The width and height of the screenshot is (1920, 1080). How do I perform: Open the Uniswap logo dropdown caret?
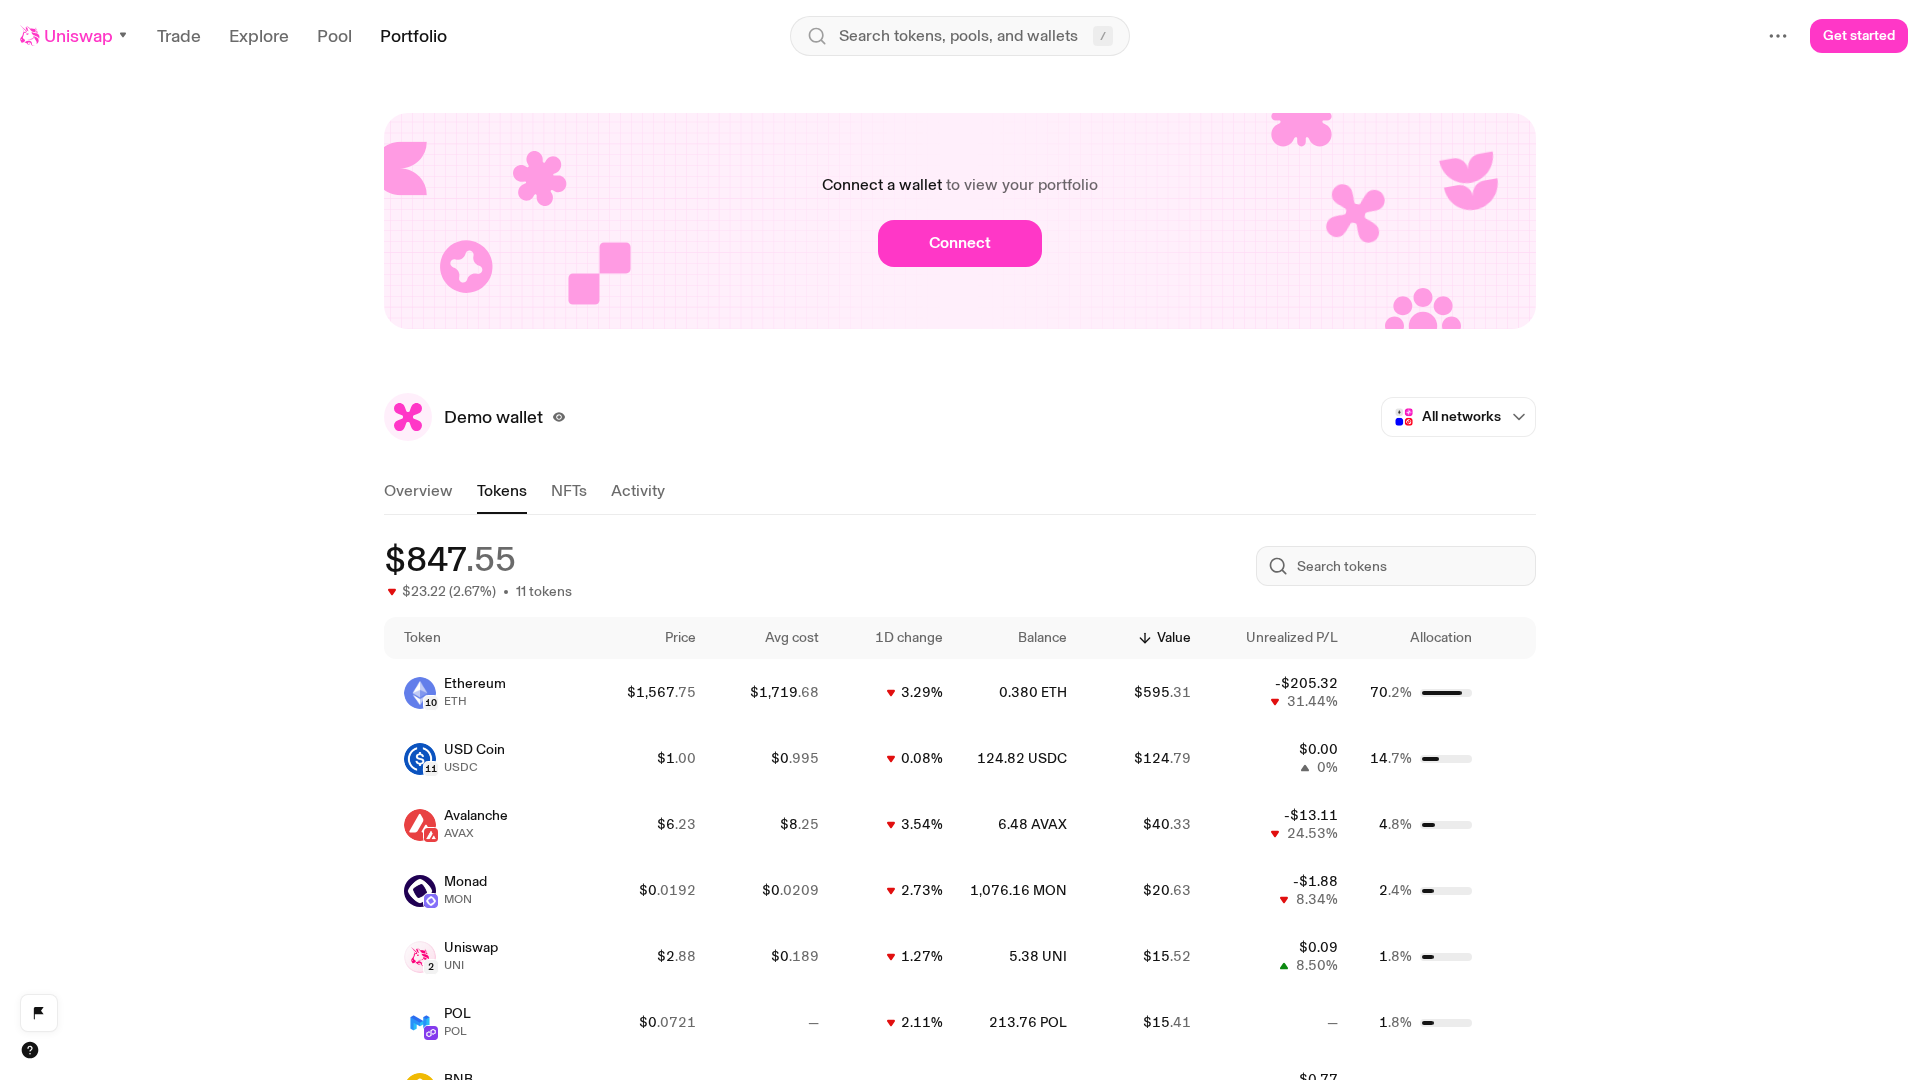[123, 35]
